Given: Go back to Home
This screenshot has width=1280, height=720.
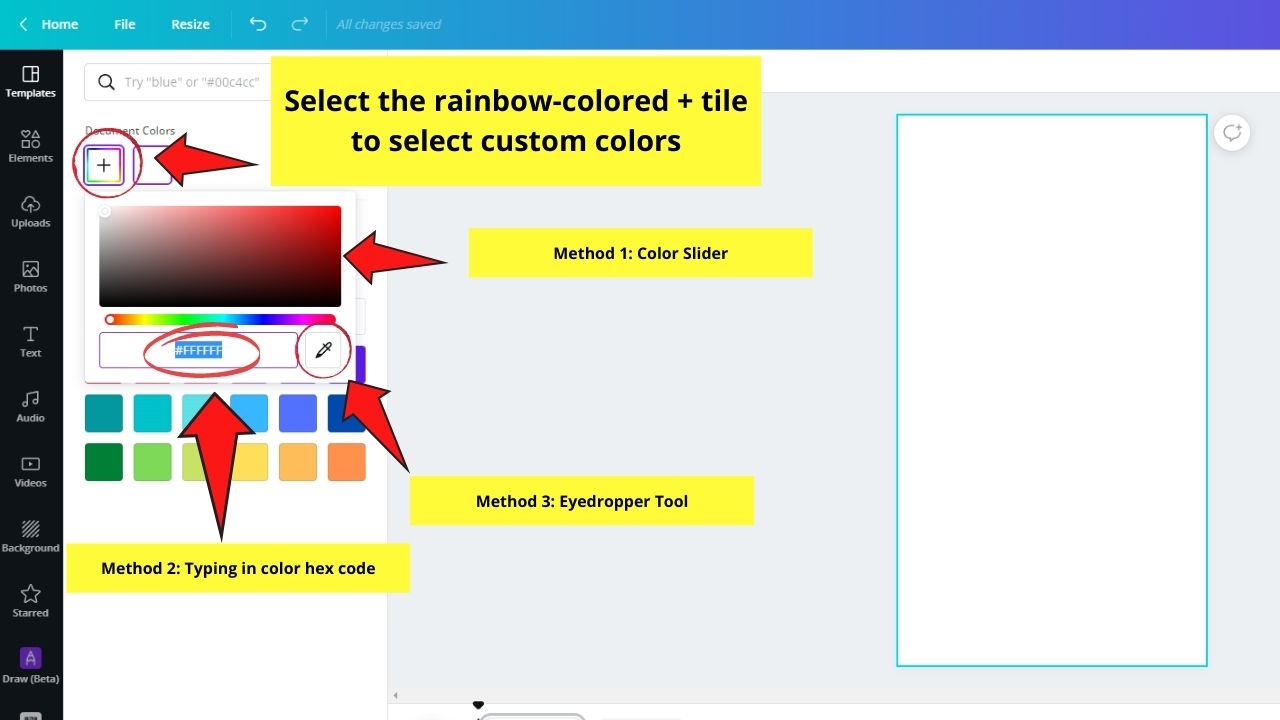Looking at the screenshot, I should pyautogui.click(x=48, y=24).
